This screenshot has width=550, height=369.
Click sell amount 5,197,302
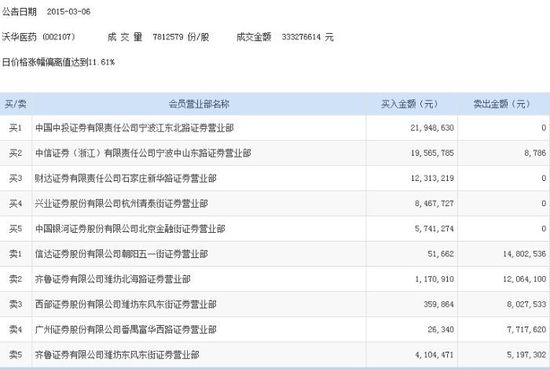(526, 355)
